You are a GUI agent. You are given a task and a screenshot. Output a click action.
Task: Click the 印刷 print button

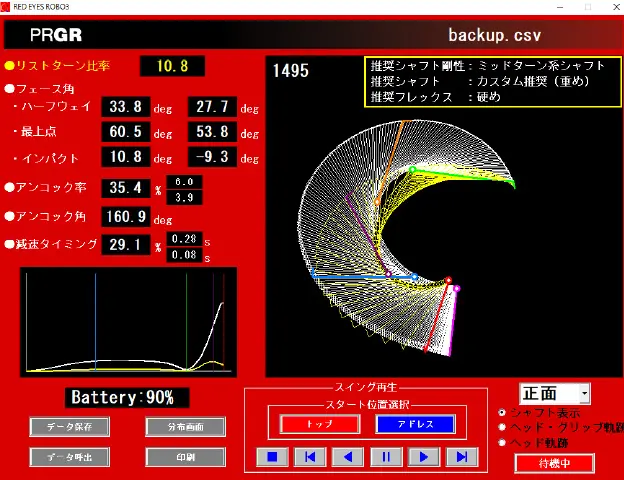click(x=185, y=457)
